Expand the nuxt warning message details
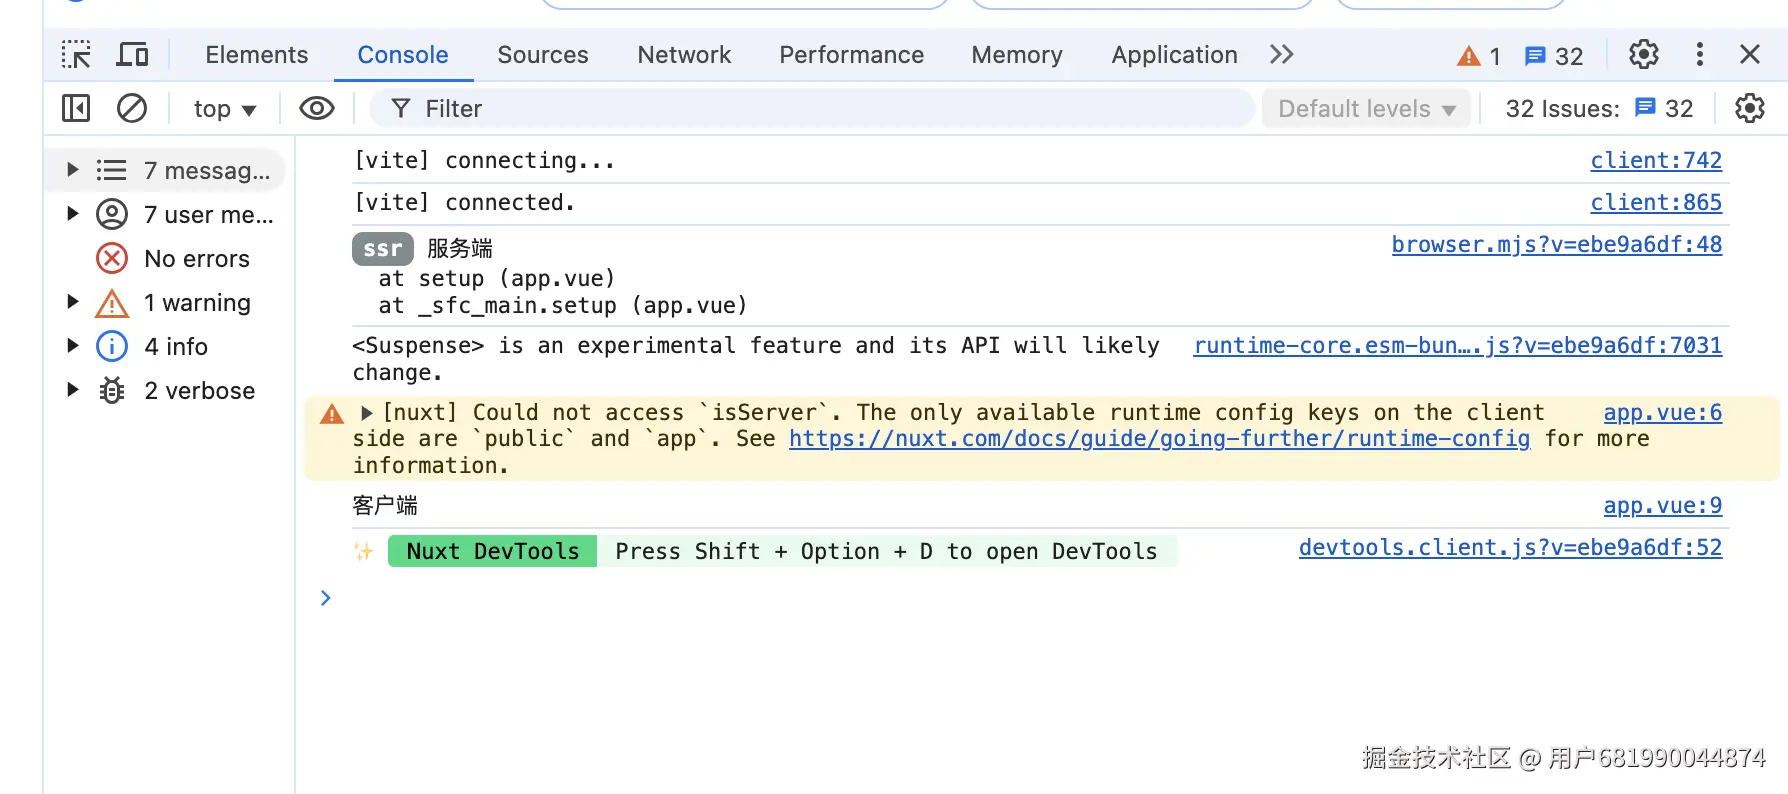Screen dimensions: 1788x794 tap(367, 413)
